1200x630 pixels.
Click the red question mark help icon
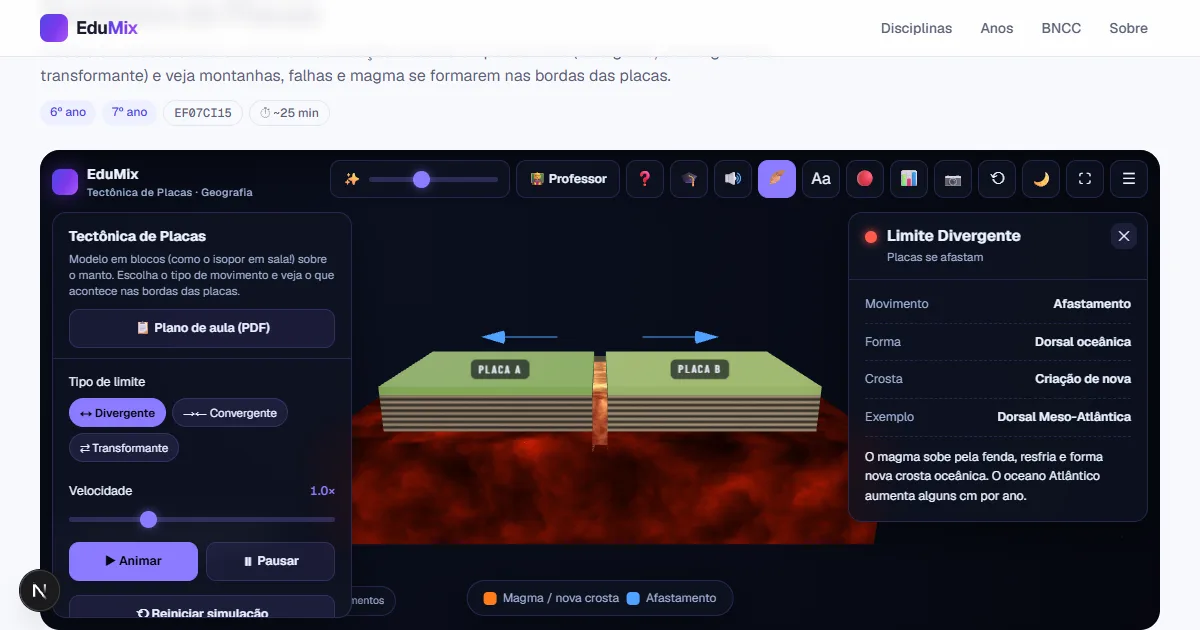pos(644,179)
